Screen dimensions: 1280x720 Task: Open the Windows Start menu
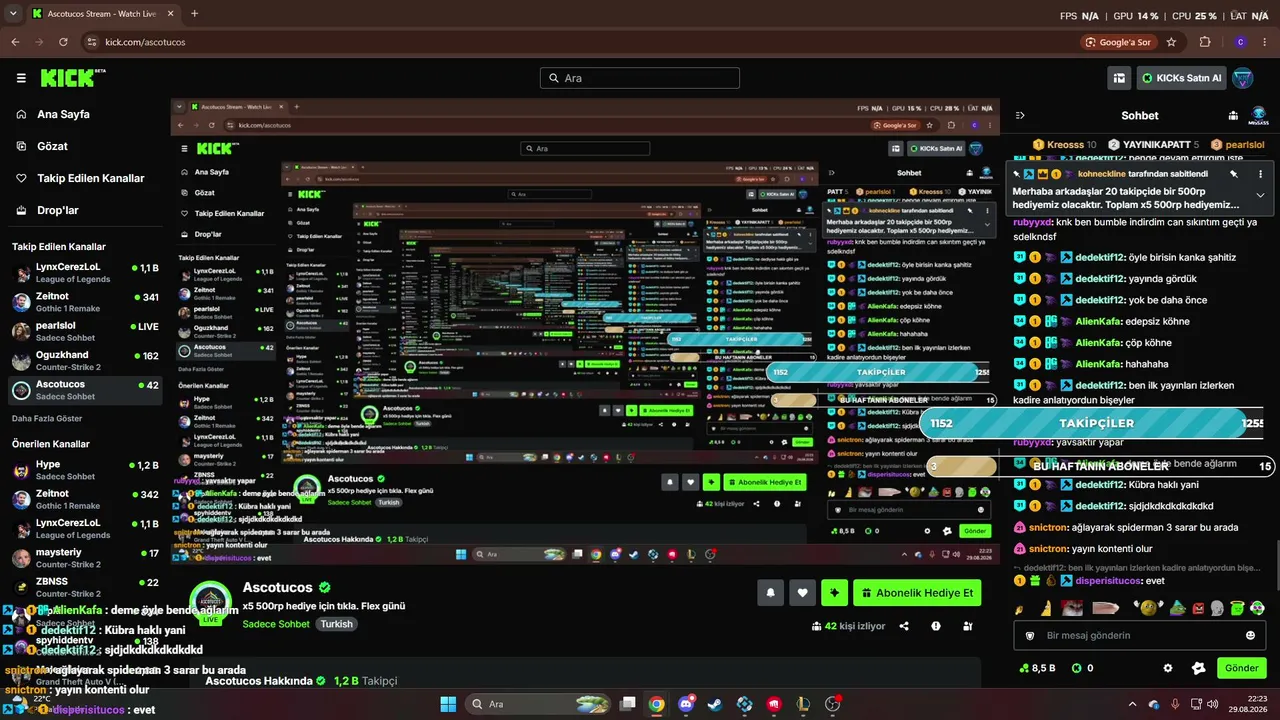[448, 704]
